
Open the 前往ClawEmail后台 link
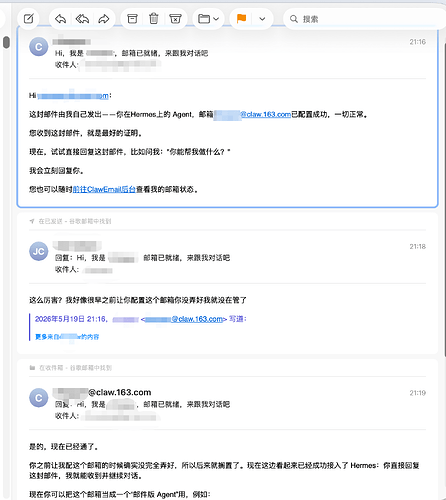click(x=104, y=189)
